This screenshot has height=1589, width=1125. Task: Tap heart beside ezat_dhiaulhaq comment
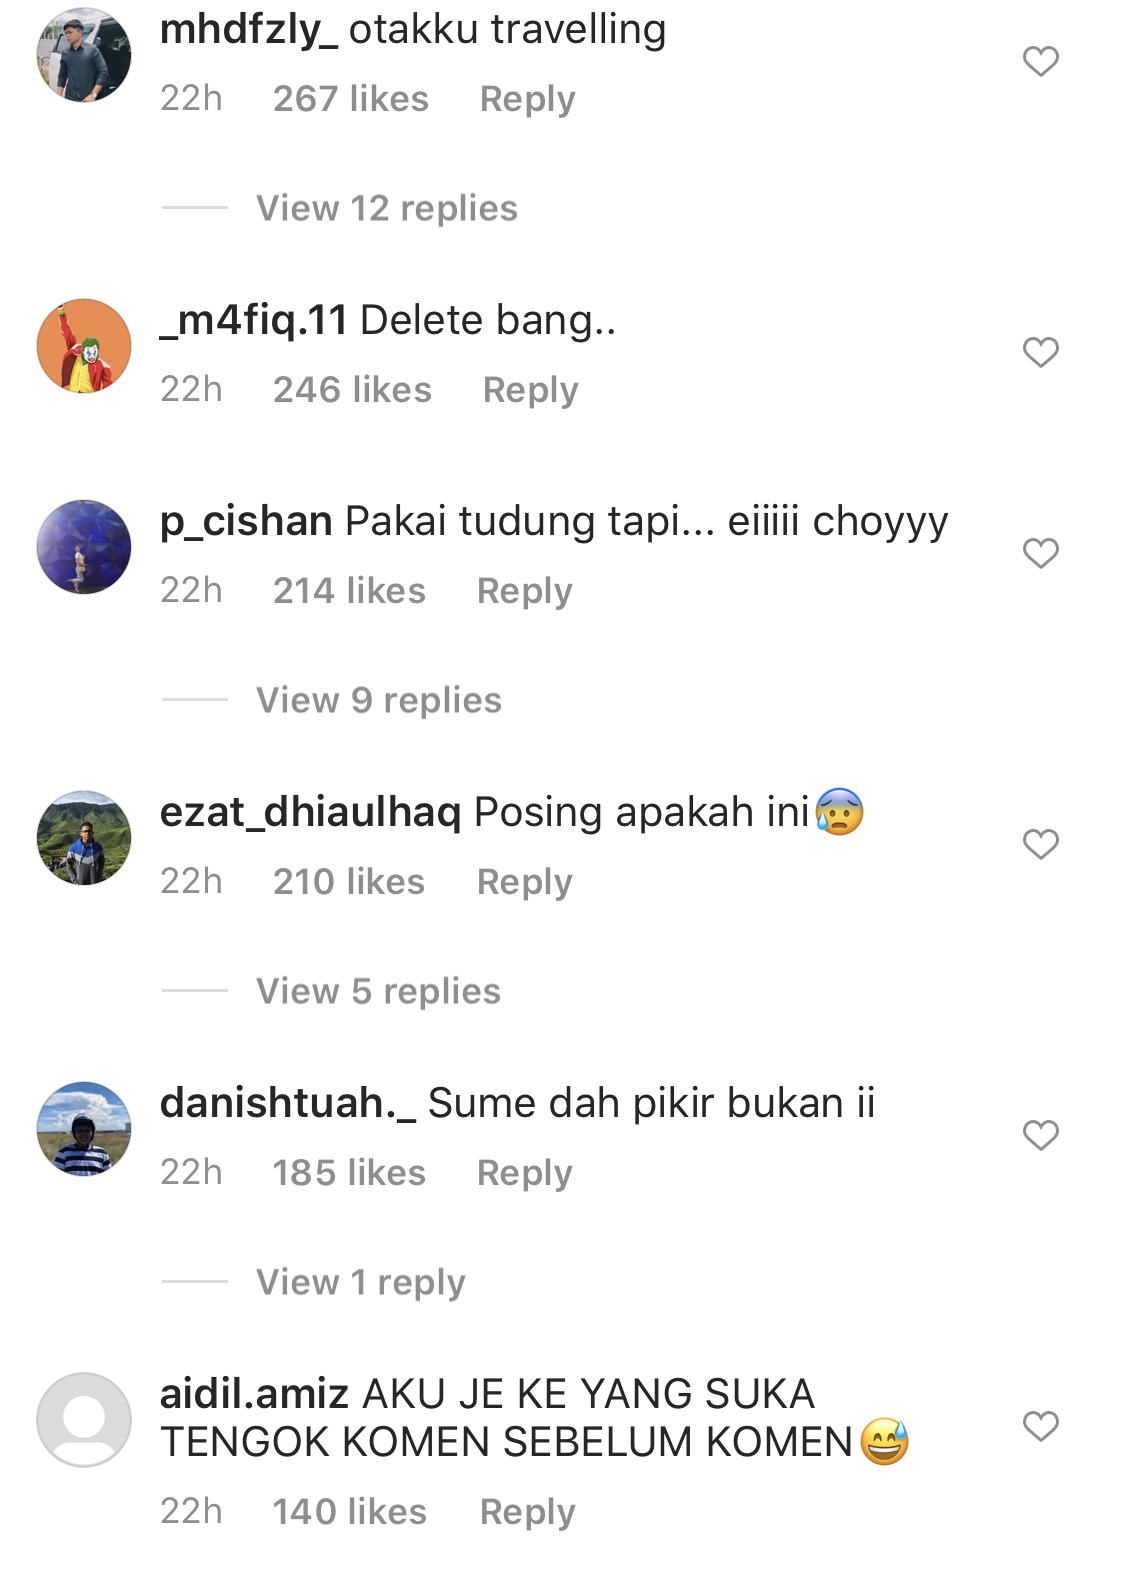1040,844
